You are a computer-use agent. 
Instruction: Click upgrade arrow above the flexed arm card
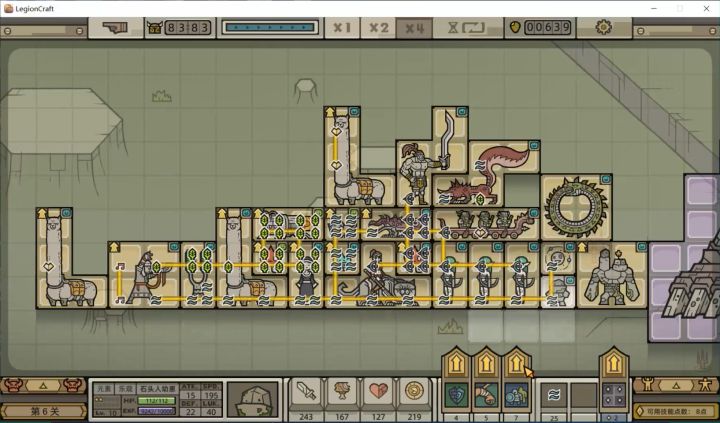click(486, 364)
